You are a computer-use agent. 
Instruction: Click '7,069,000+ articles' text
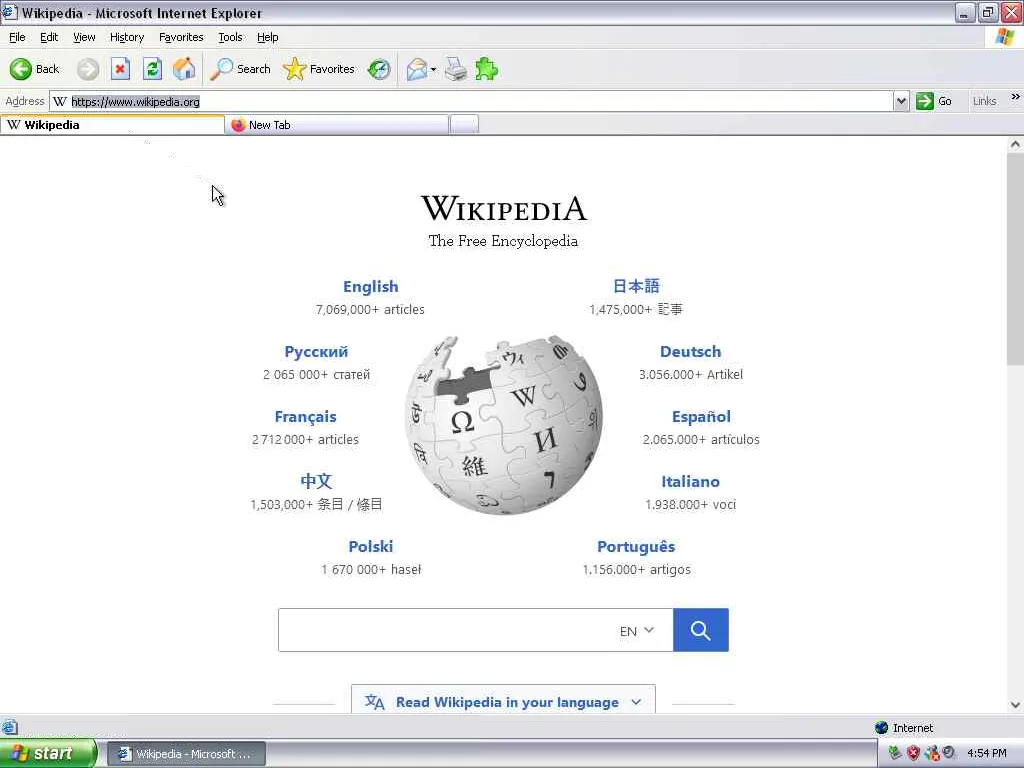pos(370,310)
